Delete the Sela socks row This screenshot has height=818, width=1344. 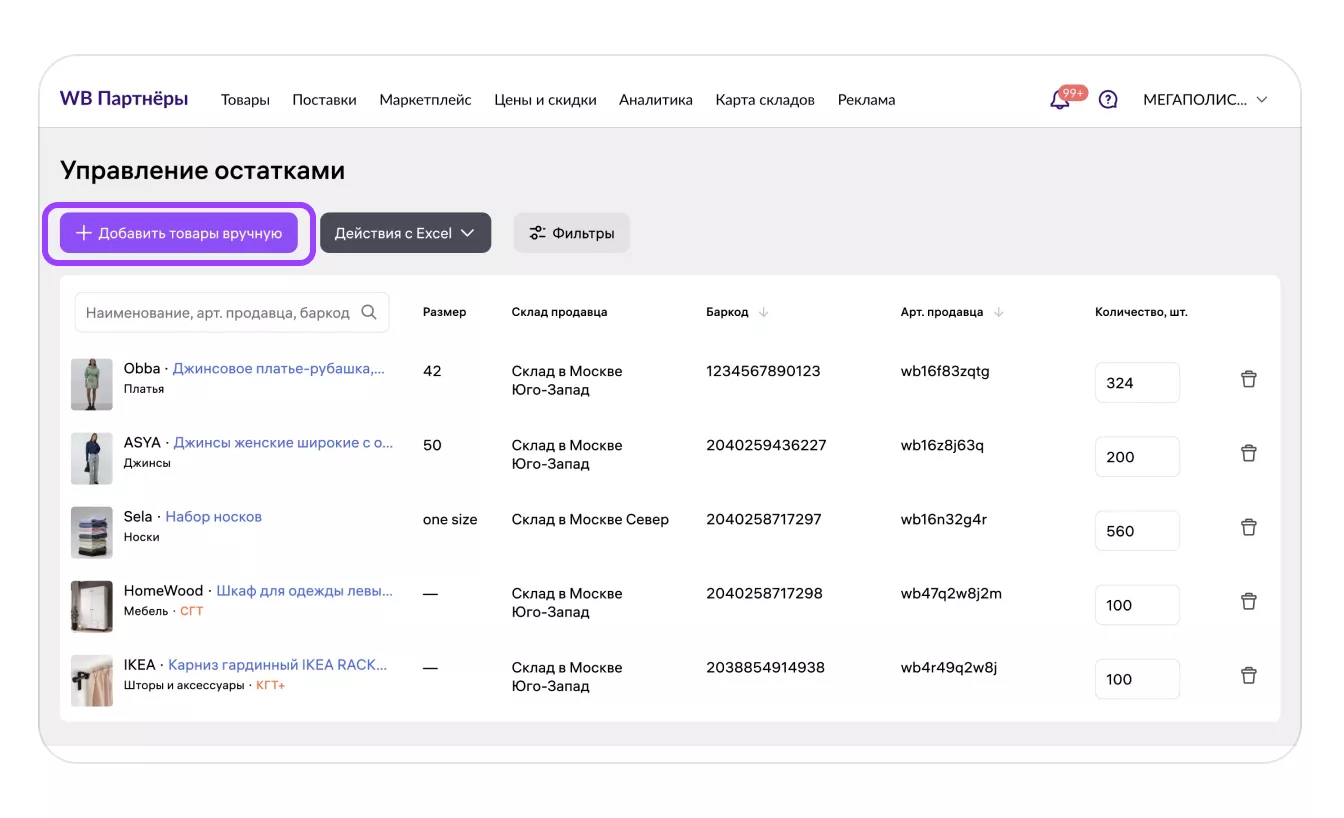coord(1248,527)
